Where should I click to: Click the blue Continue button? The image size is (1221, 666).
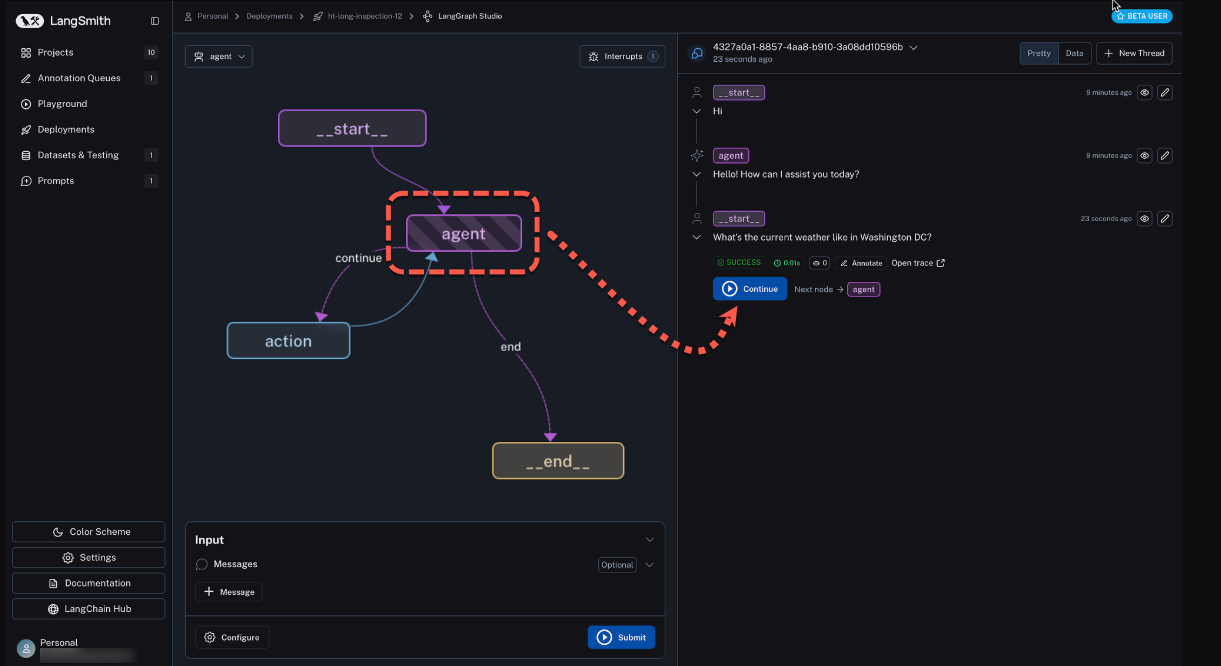(x=750, y=289)
